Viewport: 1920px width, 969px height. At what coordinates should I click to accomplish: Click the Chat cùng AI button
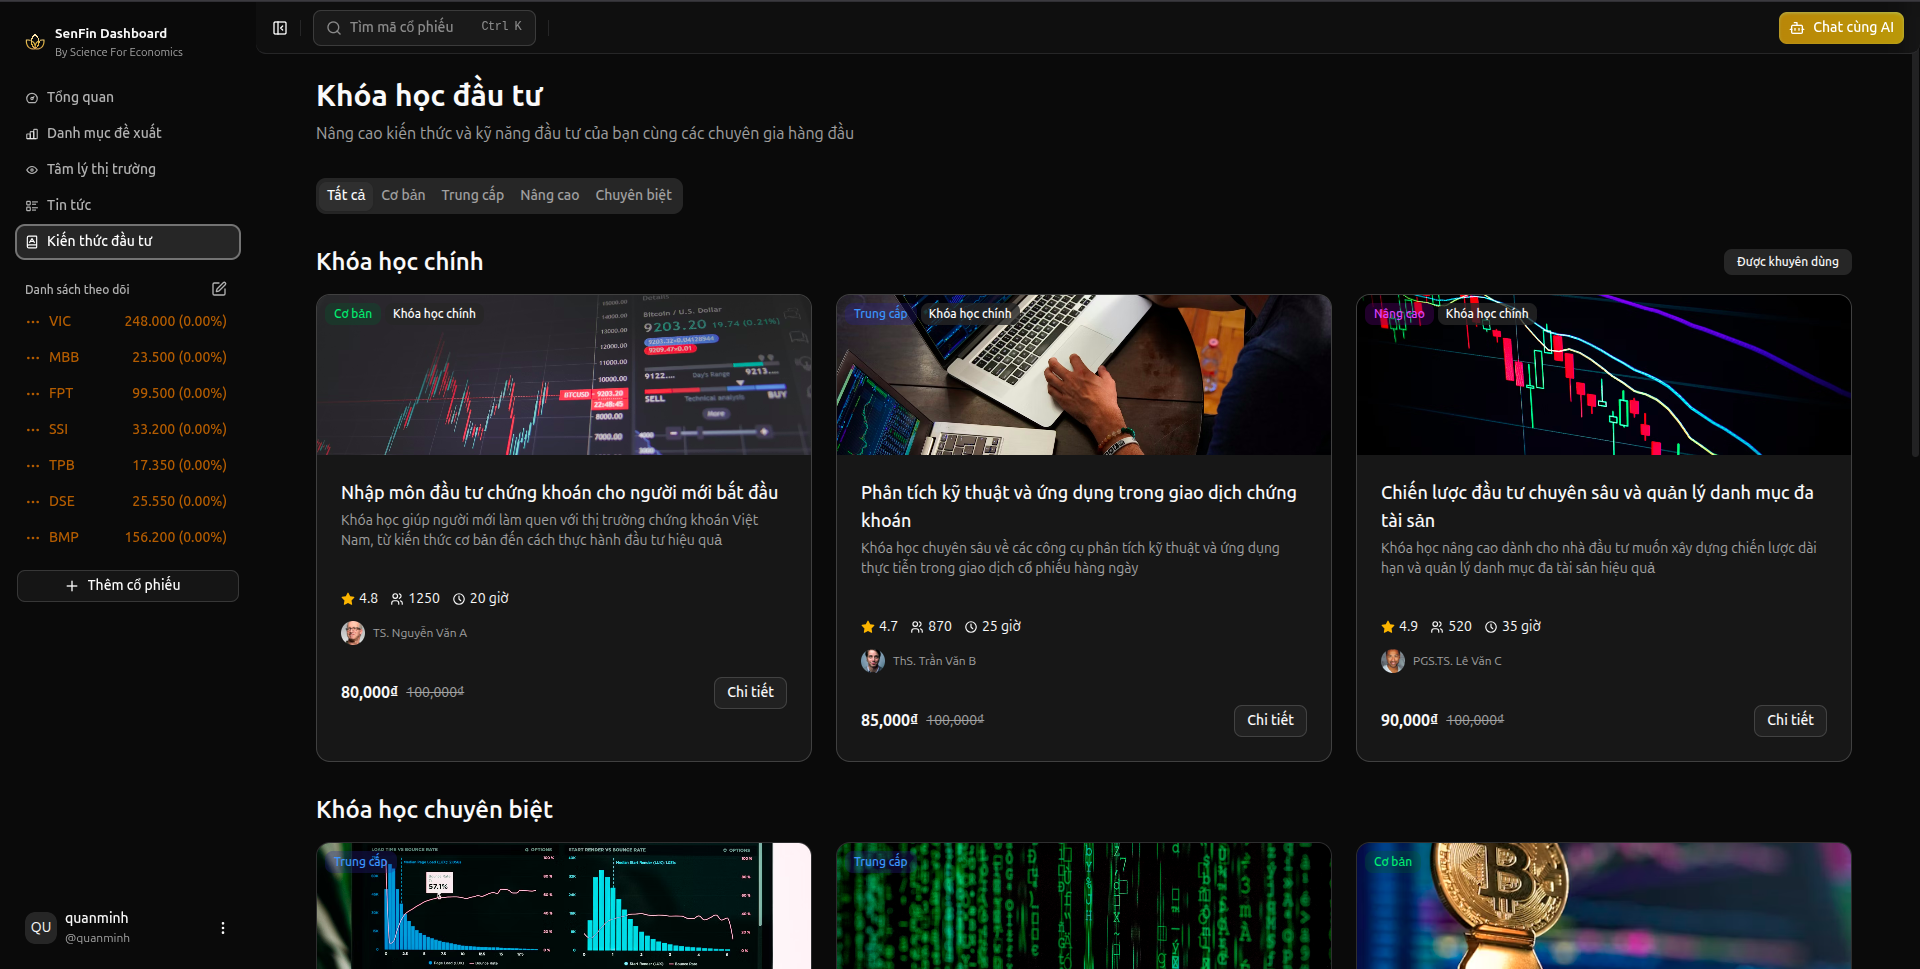1841,28
